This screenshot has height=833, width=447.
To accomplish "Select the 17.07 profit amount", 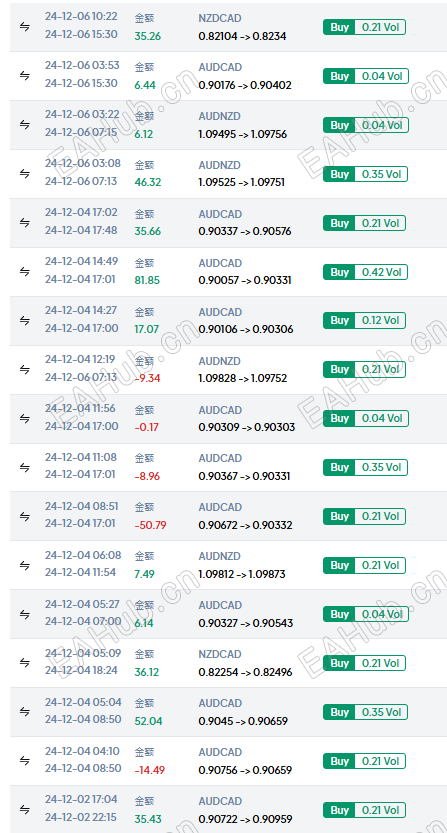I will [x=146, y=329].
